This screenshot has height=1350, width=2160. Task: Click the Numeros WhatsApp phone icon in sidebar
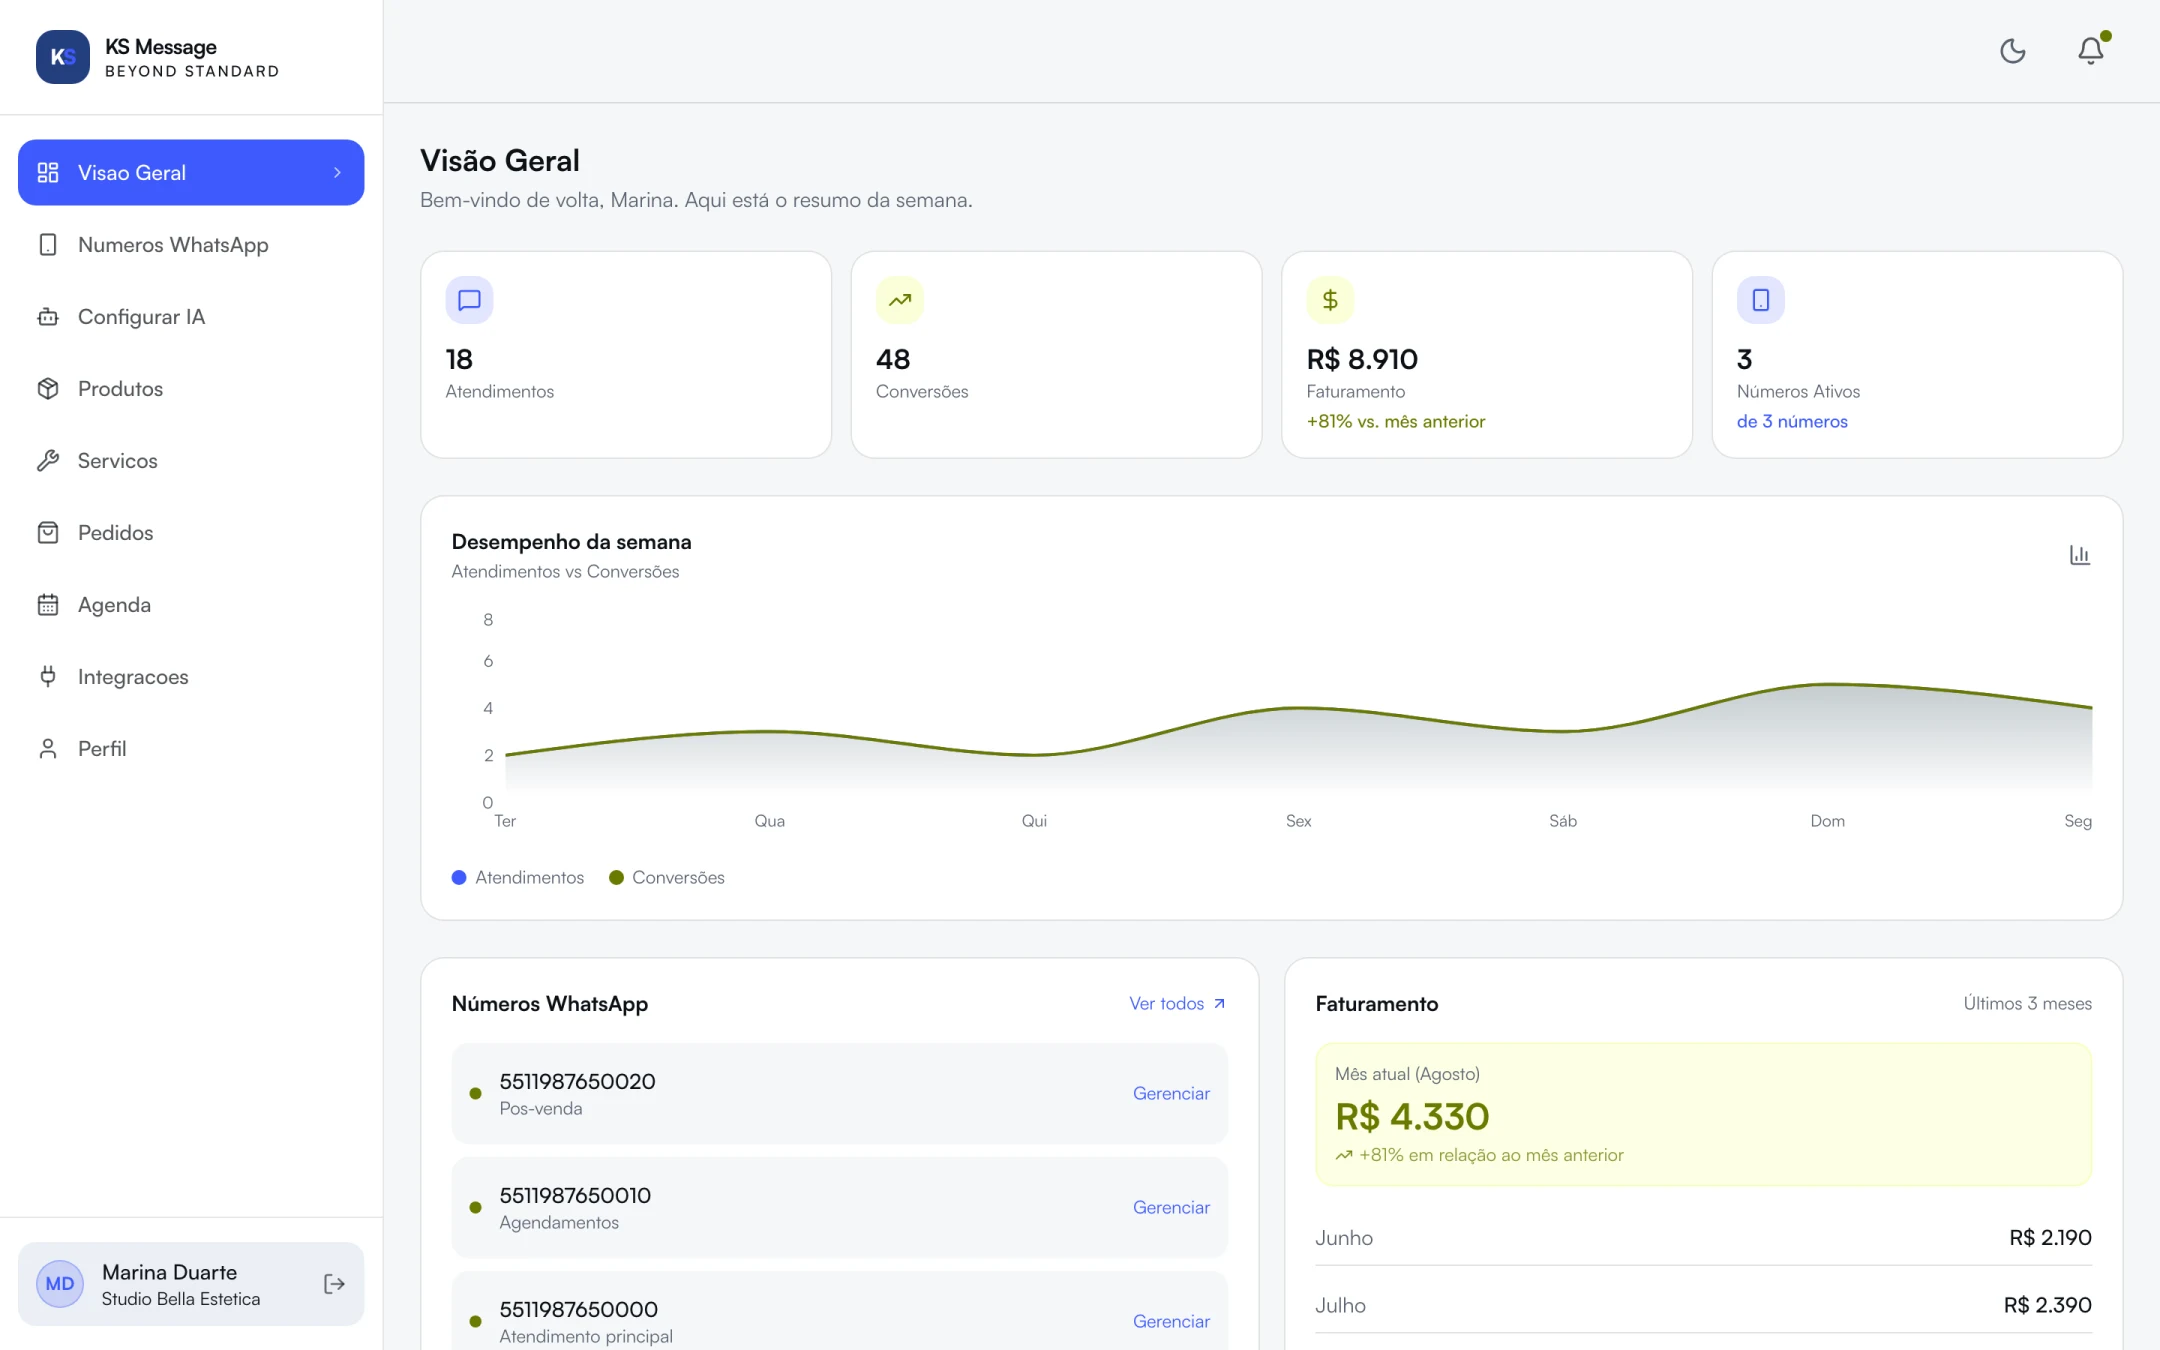pos(48,244)
